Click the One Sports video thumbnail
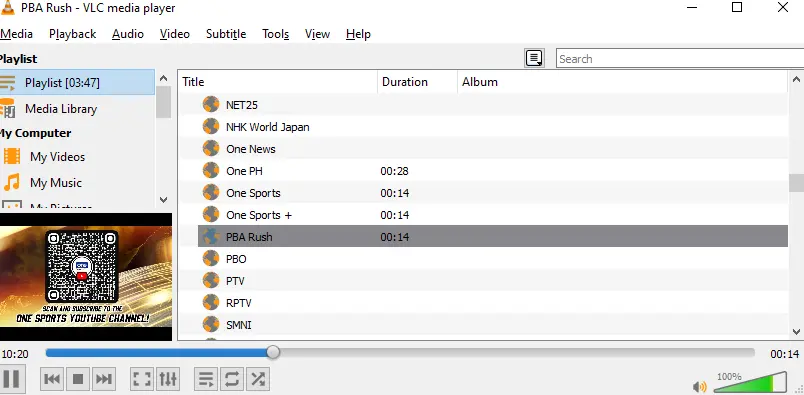 coord(86,277)
